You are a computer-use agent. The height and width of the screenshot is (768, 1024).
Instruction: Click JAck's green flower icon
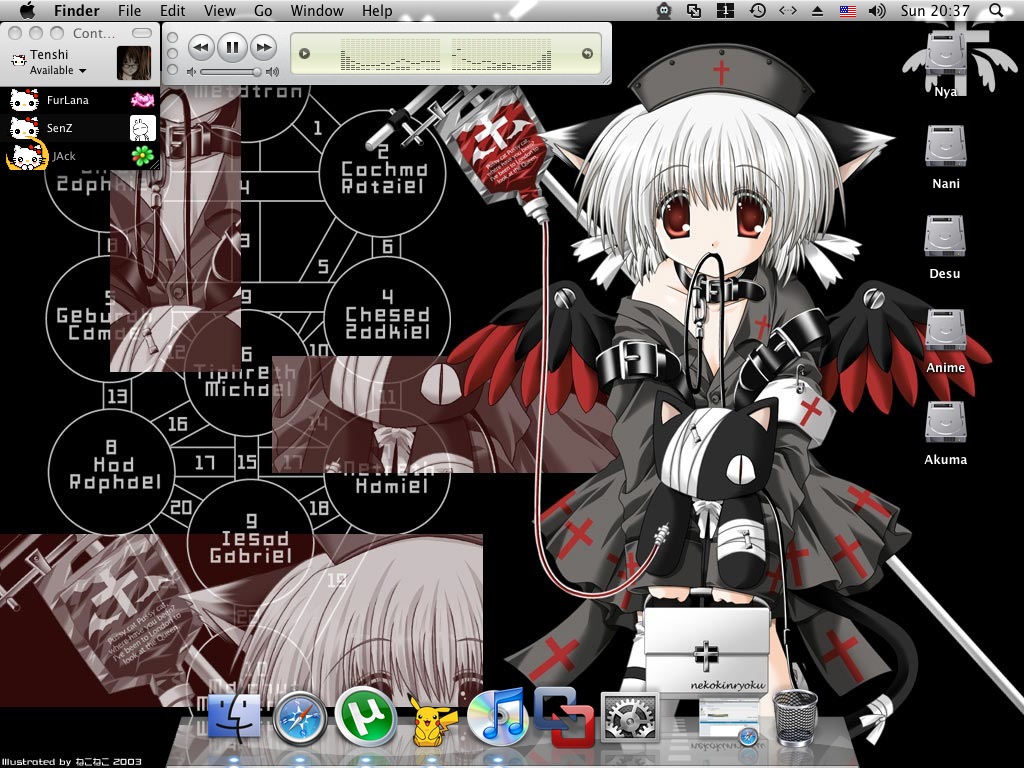142,155
